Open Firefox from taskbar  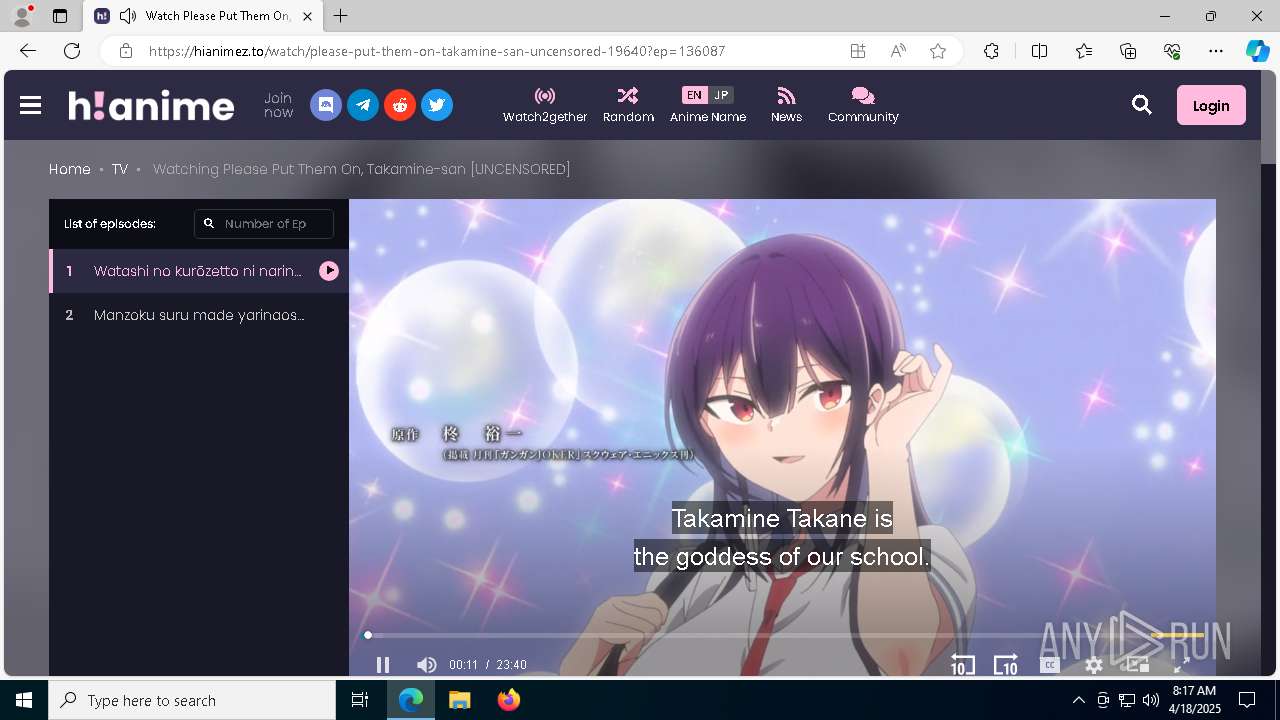point(509,700)
